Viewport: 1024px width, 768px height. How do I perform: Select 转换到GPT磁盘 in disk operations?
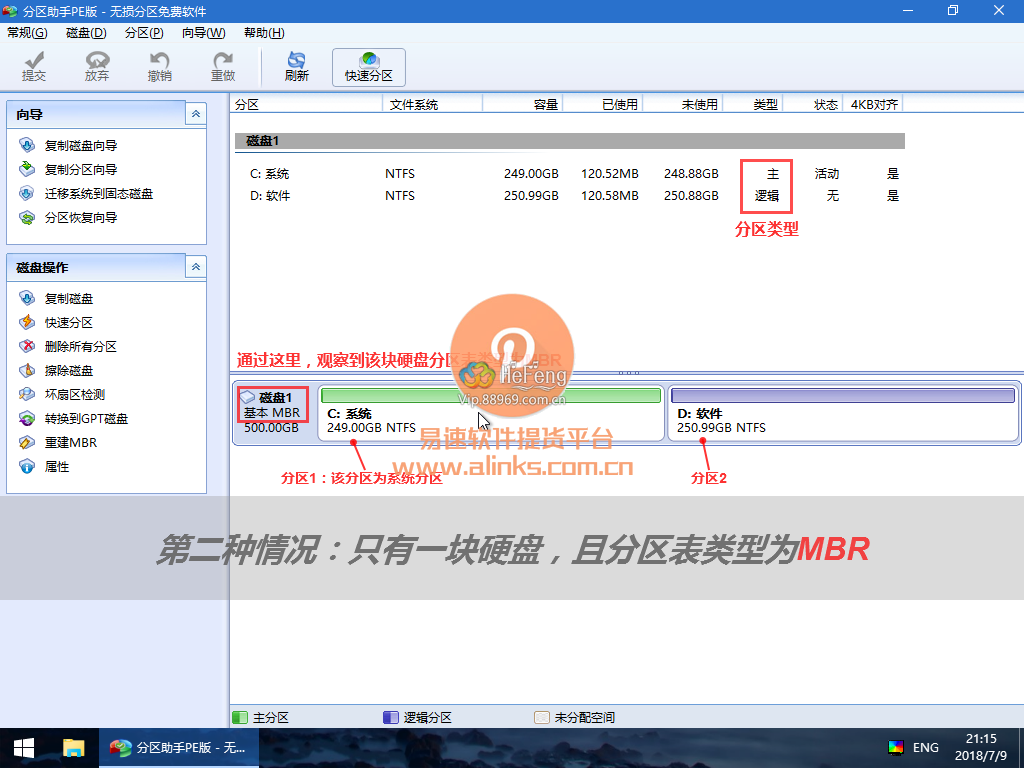coord(86,419)
